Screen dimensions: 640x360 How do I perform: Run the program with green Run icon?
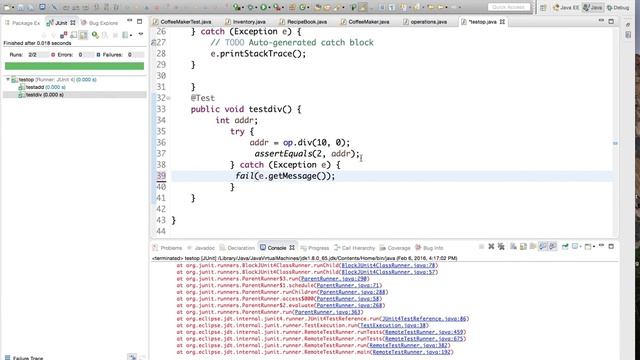pyautogui.click(x=264, y=7)
